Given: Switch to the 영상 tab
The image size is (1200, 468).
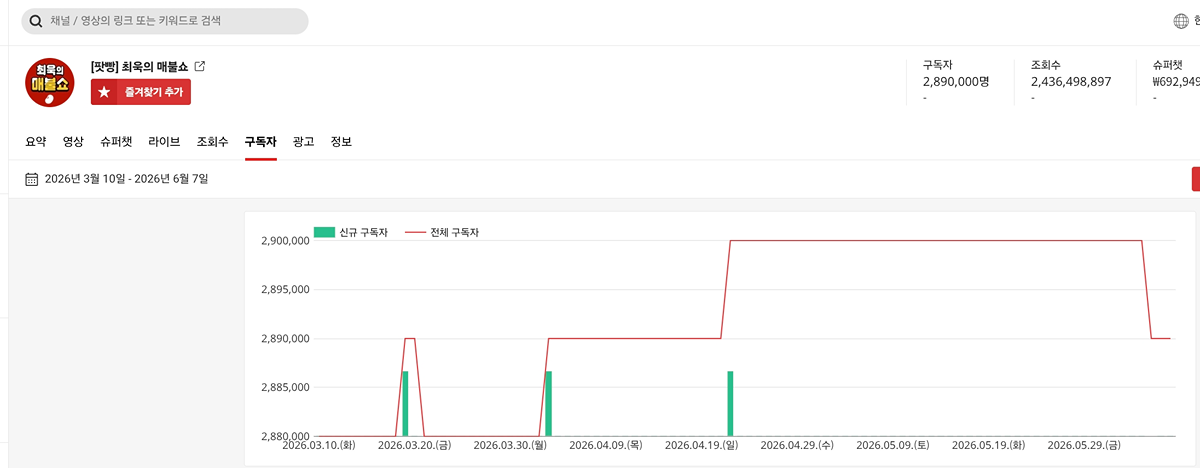Looking at the screenshot, I should point(73,142).
